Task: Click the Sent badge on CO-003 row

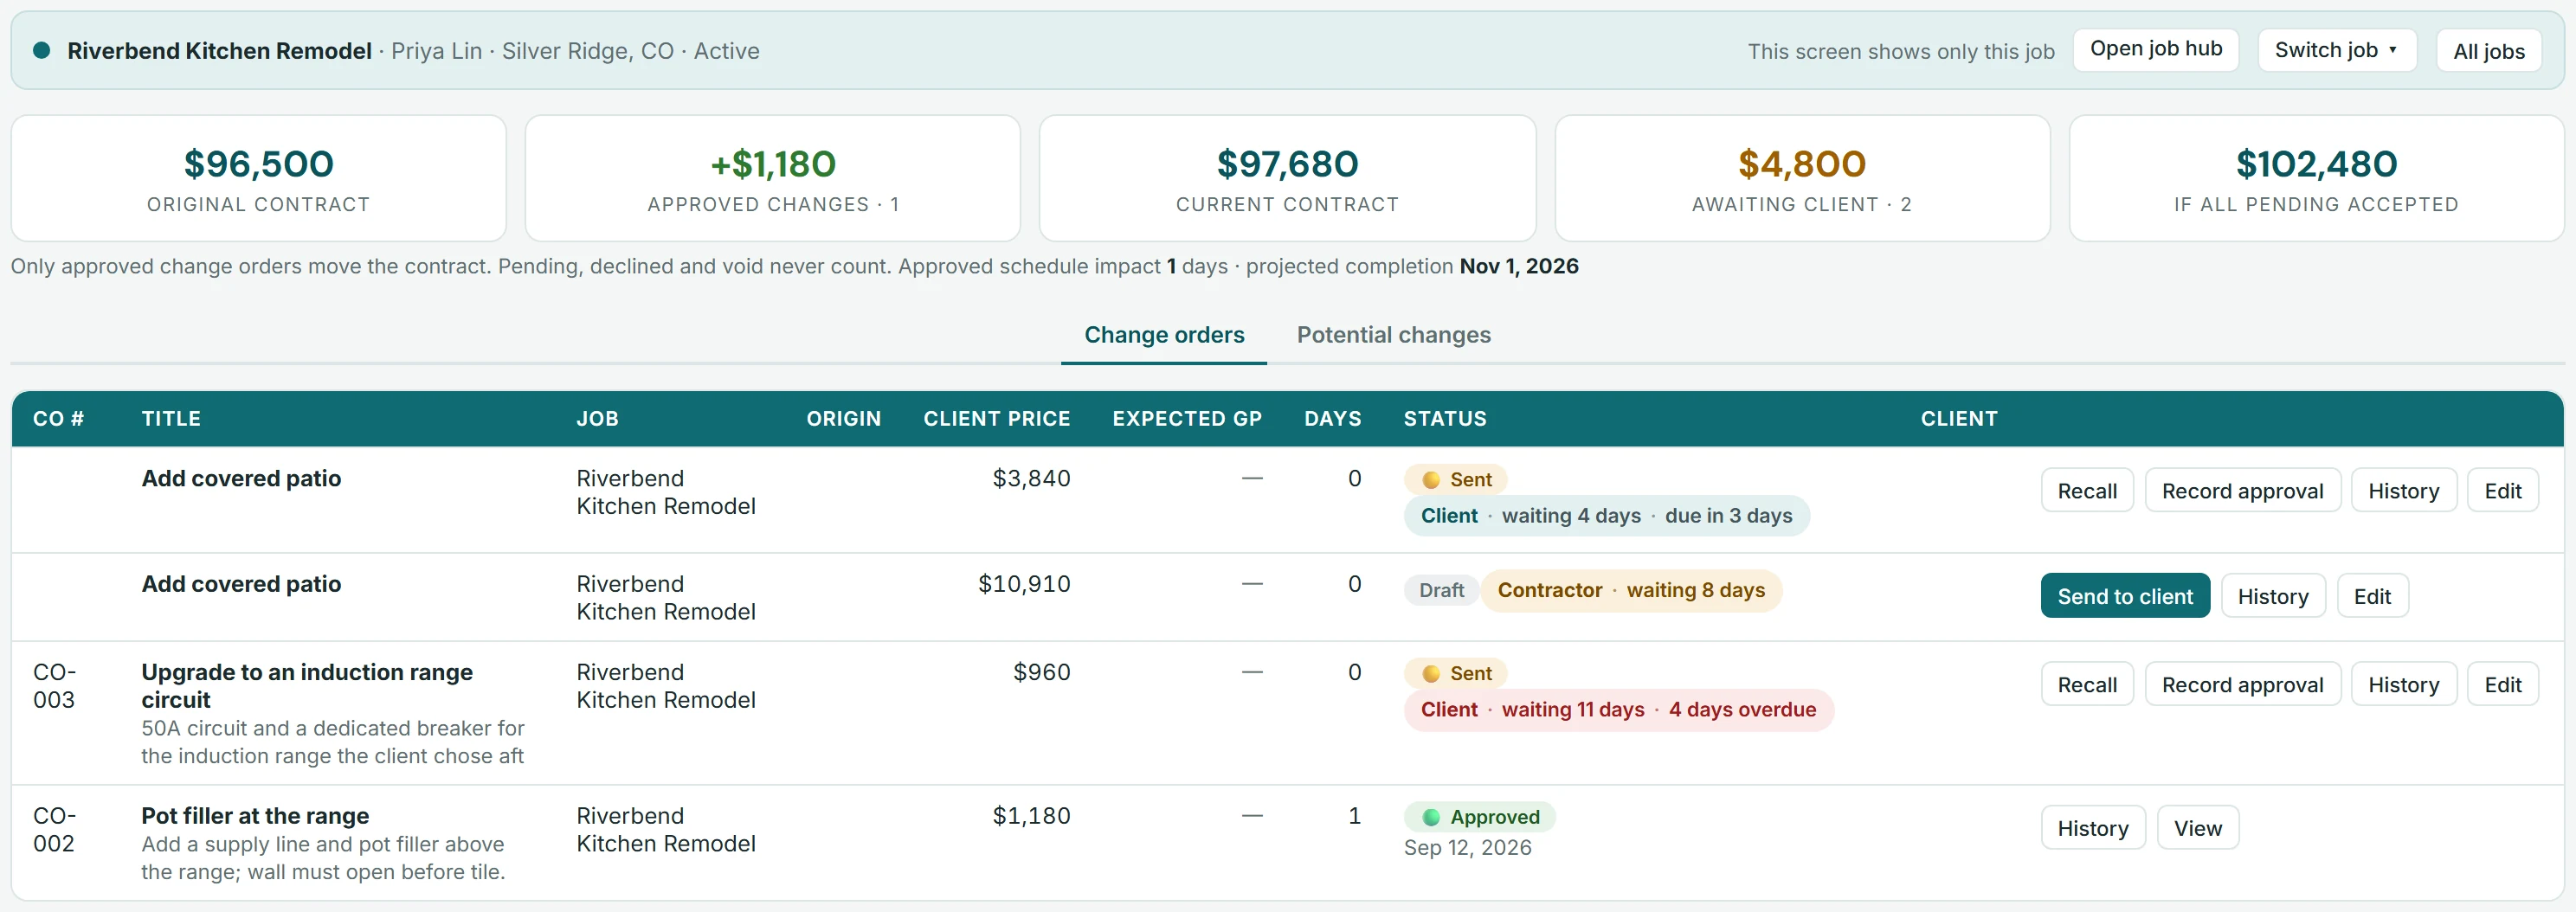Action: [1455, 673]
